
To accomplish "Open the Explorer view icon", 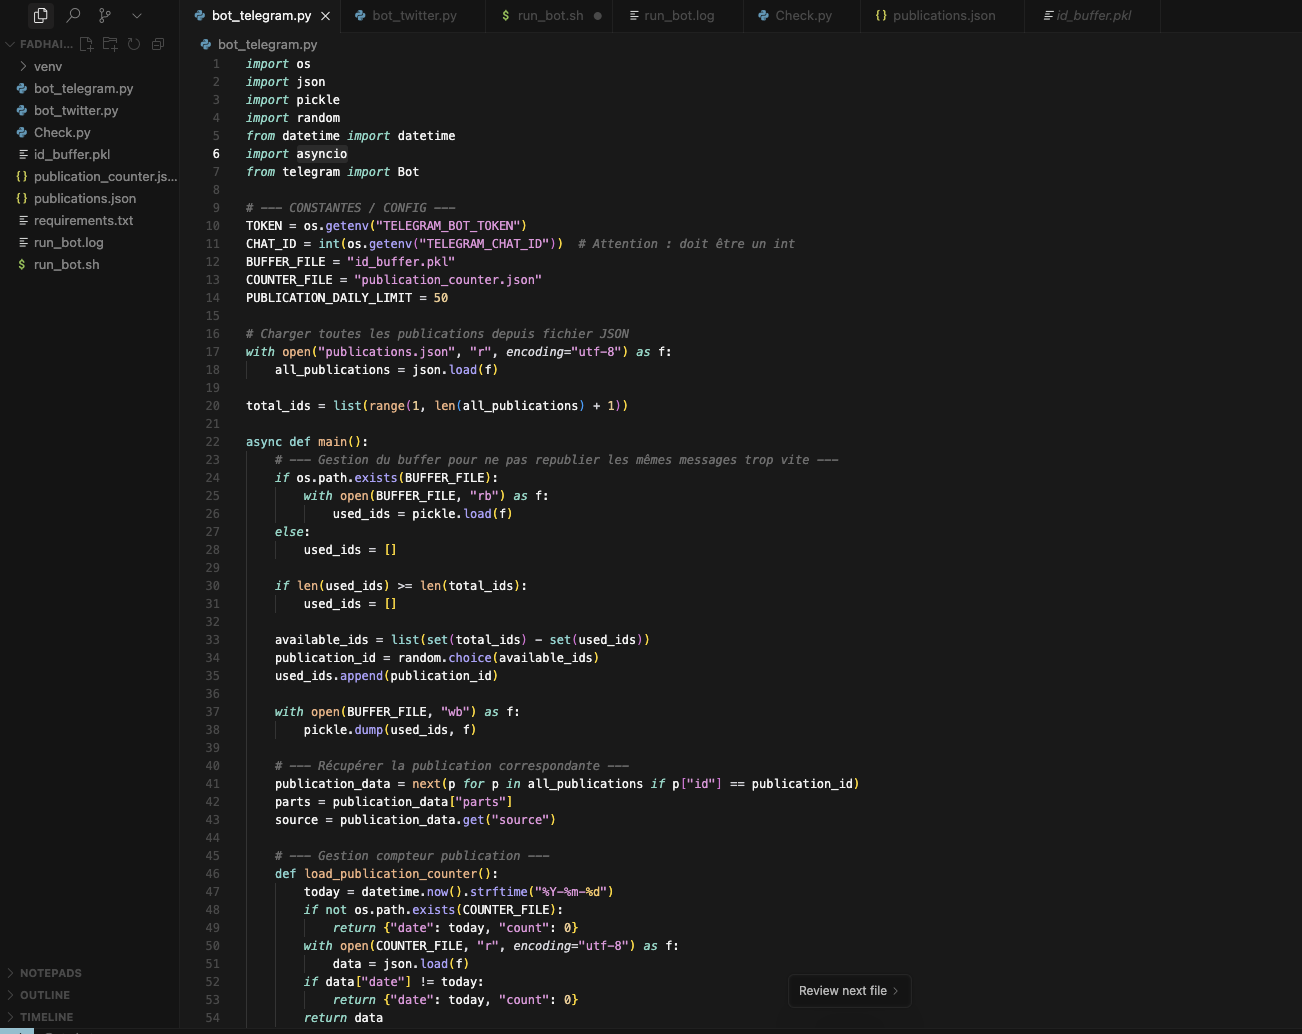I will (40, 15).
